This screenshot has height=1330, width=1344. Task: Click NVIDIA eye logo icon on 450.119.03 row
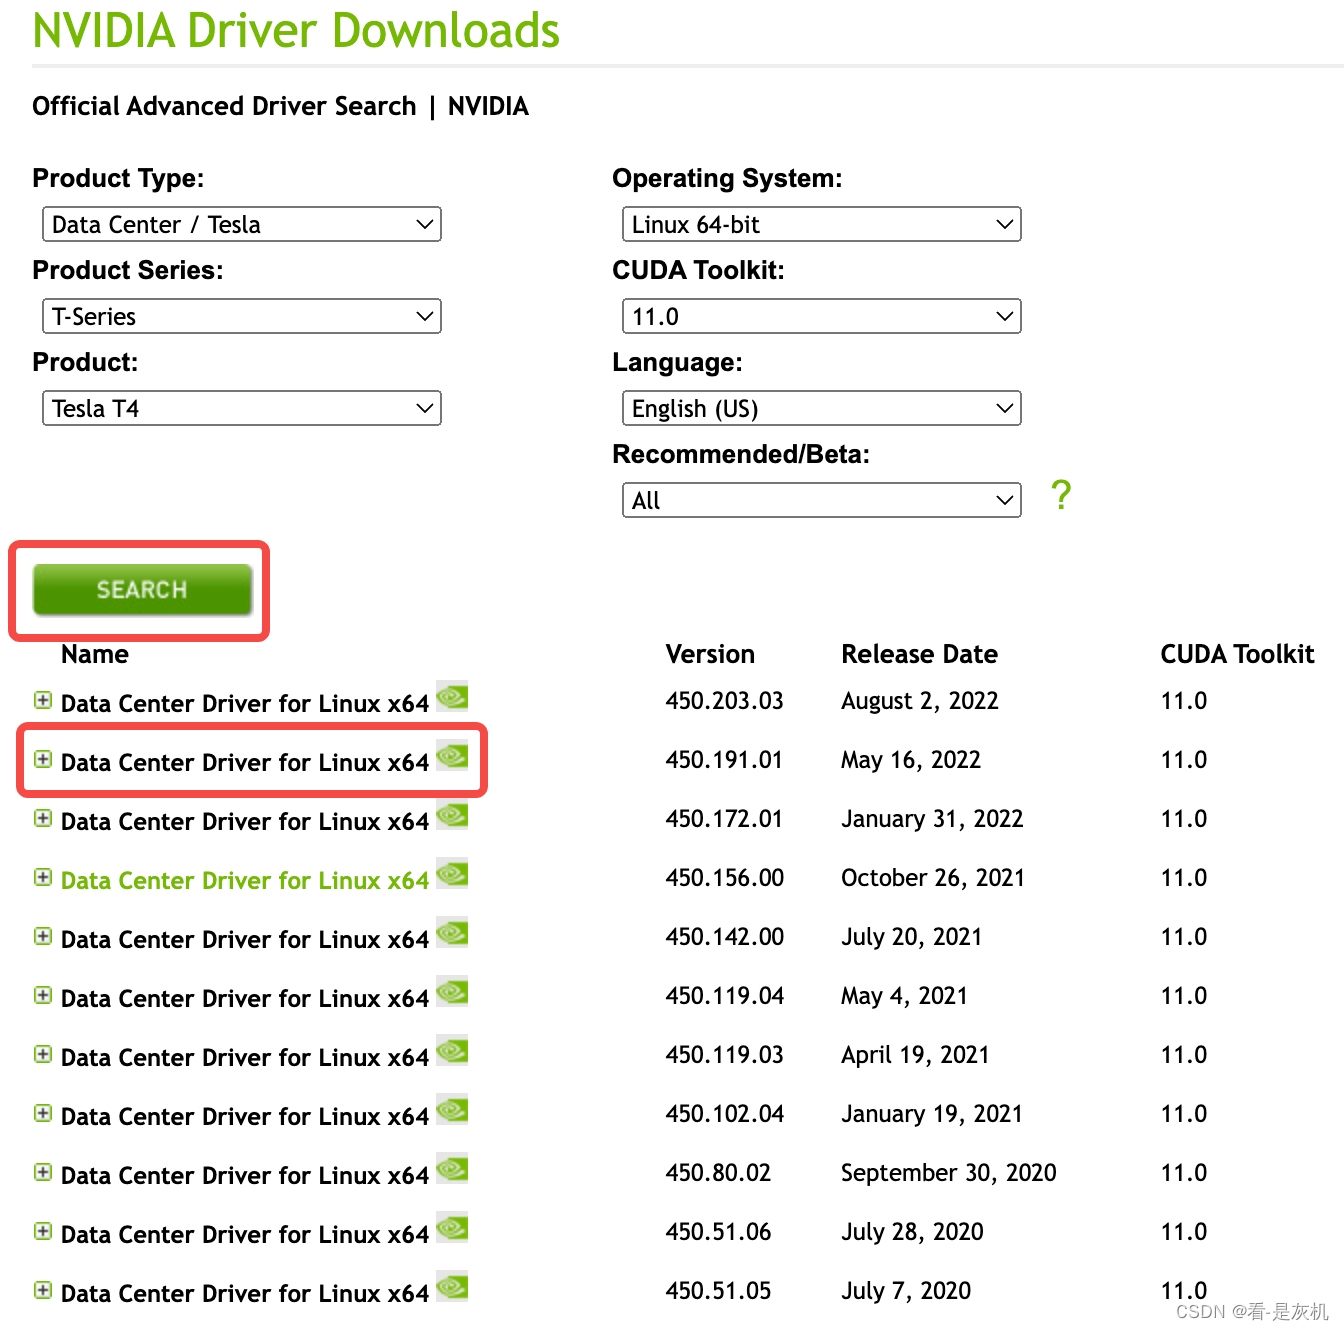tap(452, 1050)
